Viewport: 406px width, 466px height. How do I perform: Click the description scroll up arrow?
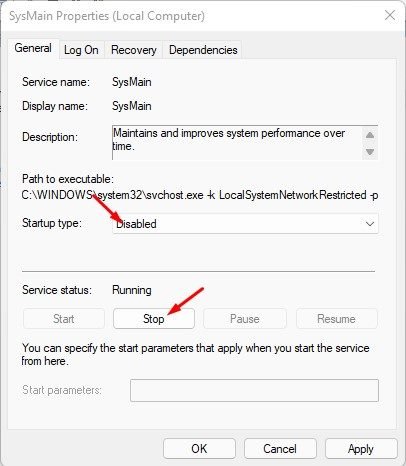(x=370, y=135)
